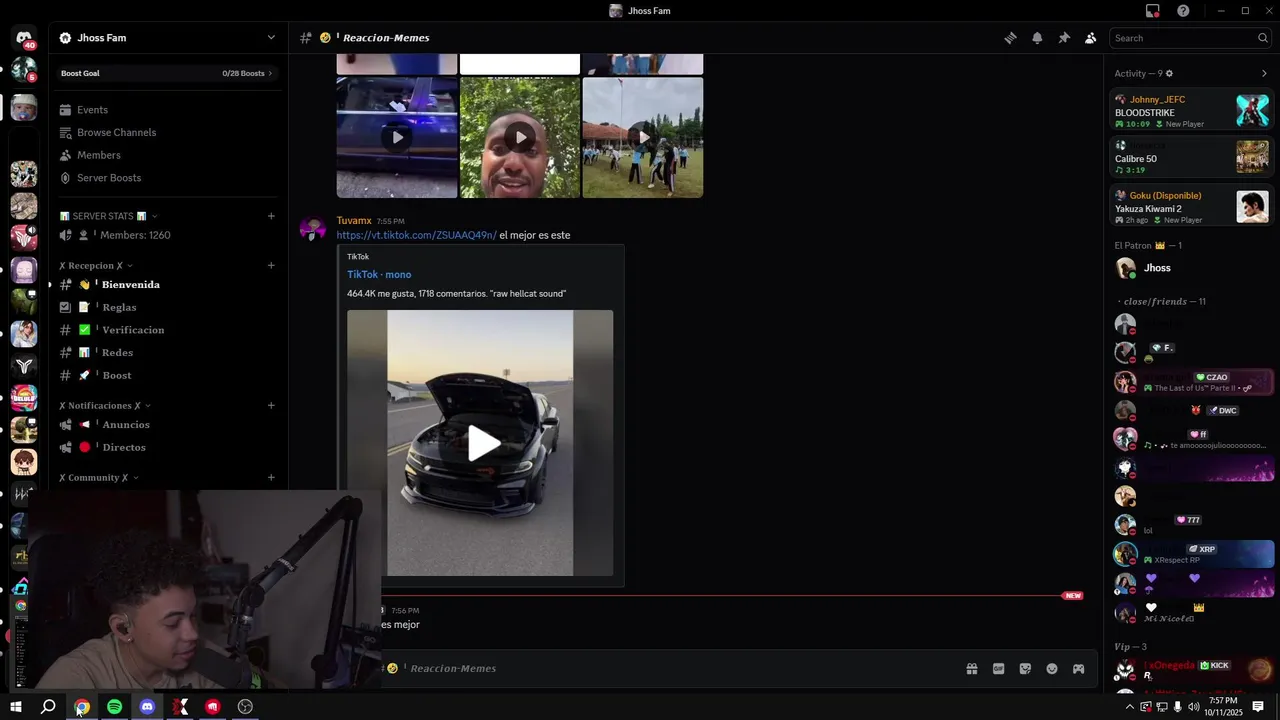Open the apps game controller icon

1078,669
